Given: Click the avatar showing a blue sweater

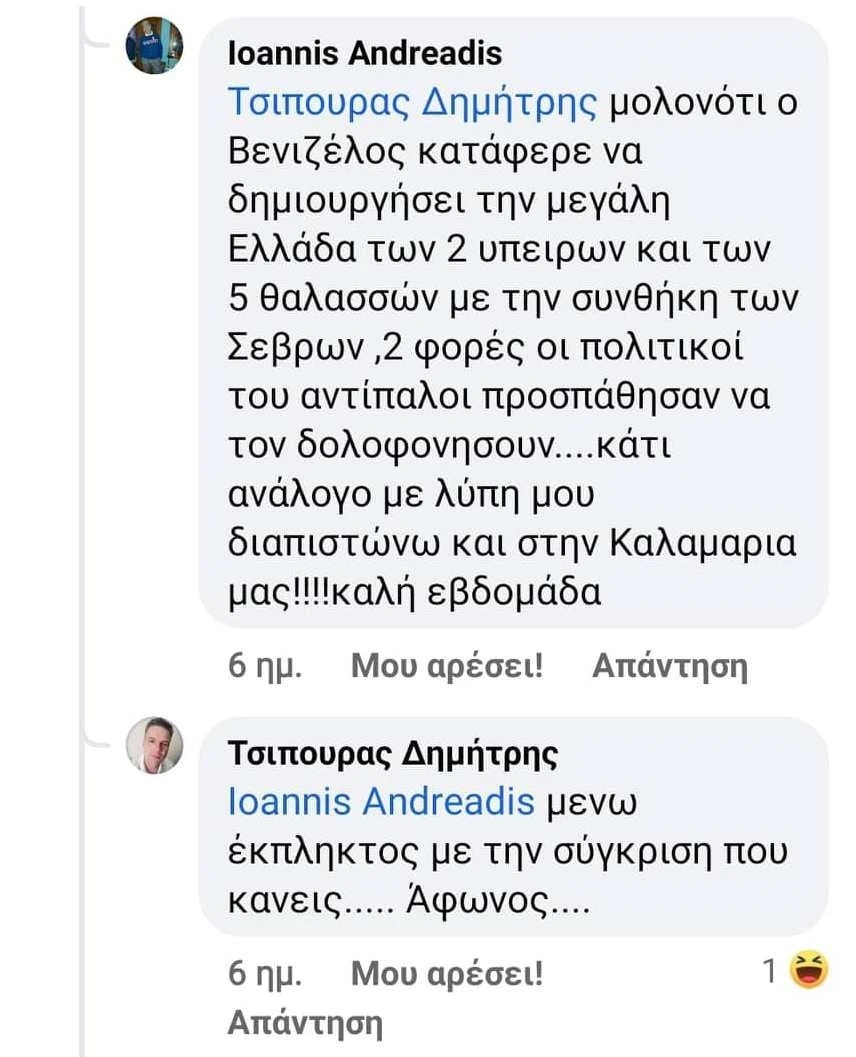Looking at the screenshot, I should [x=153, y=44].
